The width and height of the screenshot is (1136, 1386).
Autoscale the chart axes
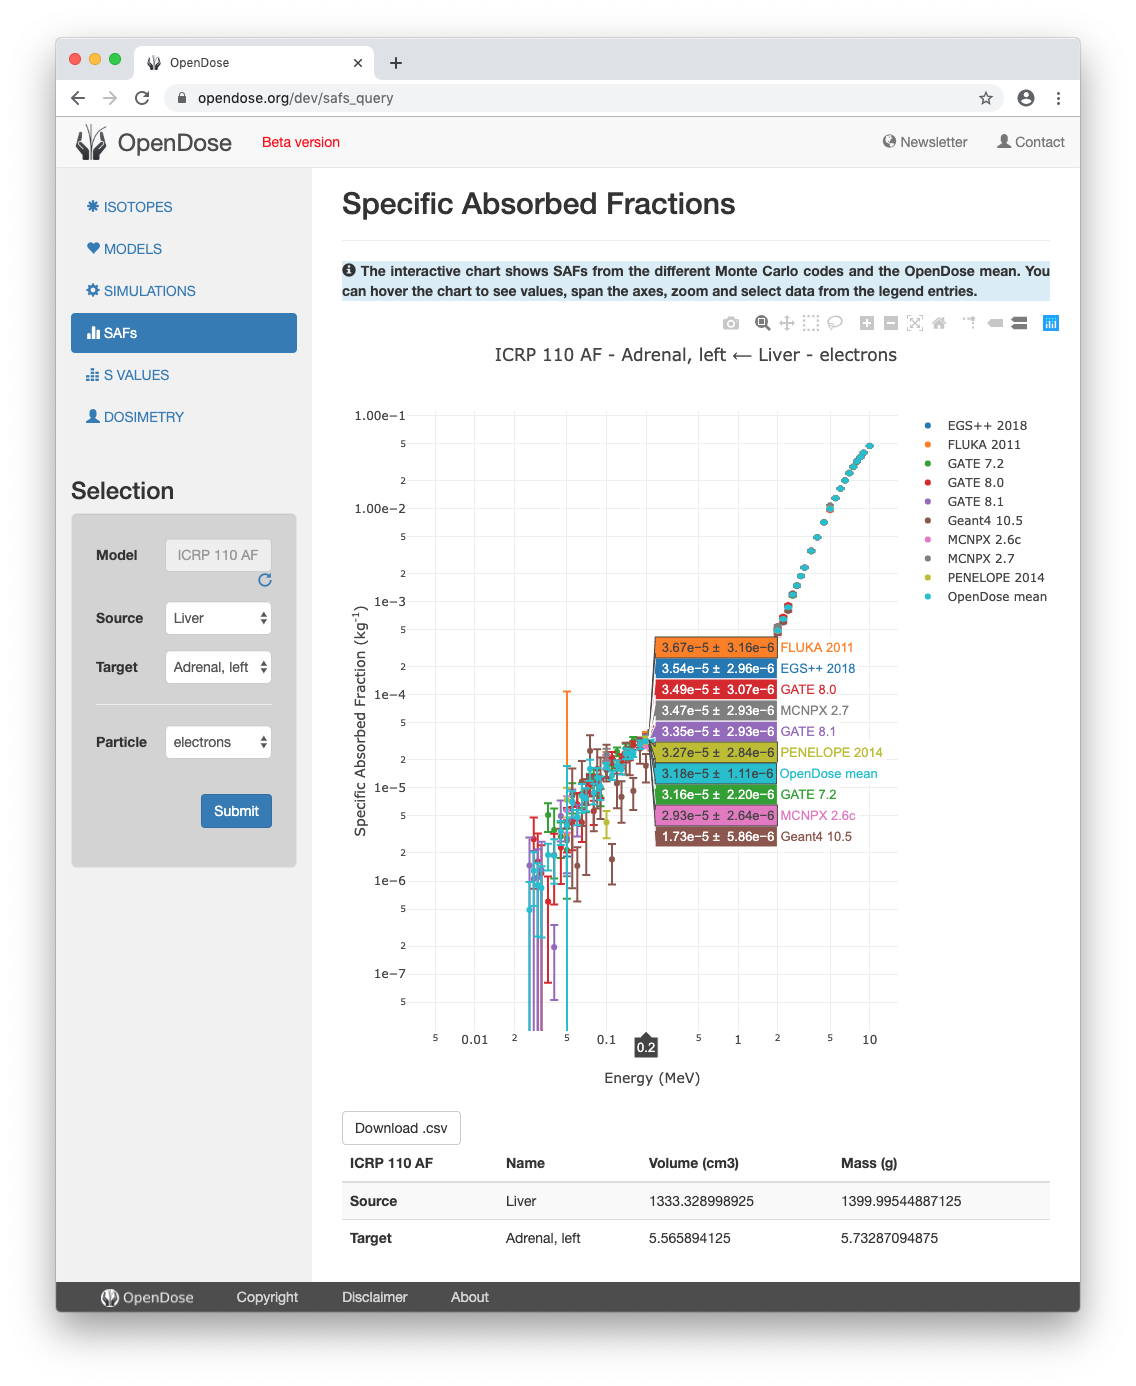coord(915,323)
